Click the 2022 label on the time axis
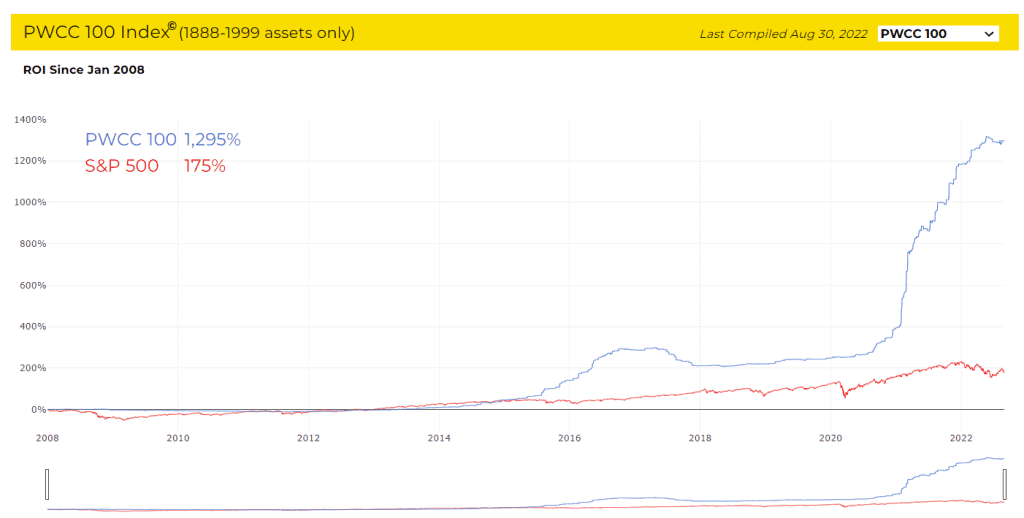 [961, 438]
